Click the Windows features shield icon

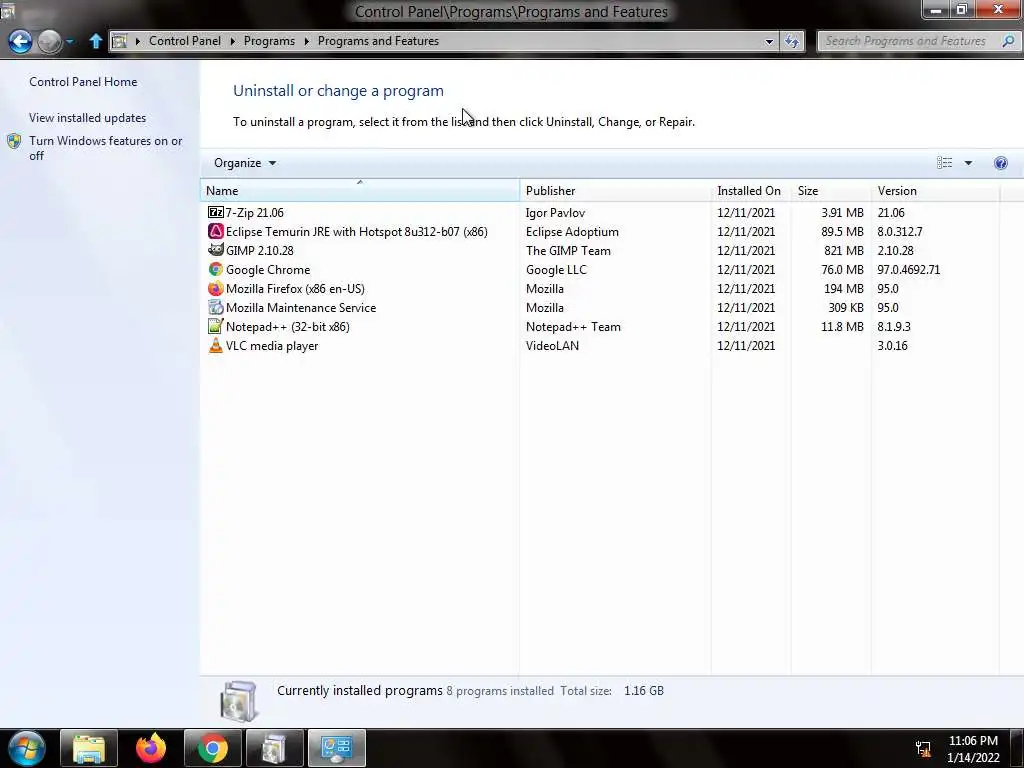pos(14,141)
